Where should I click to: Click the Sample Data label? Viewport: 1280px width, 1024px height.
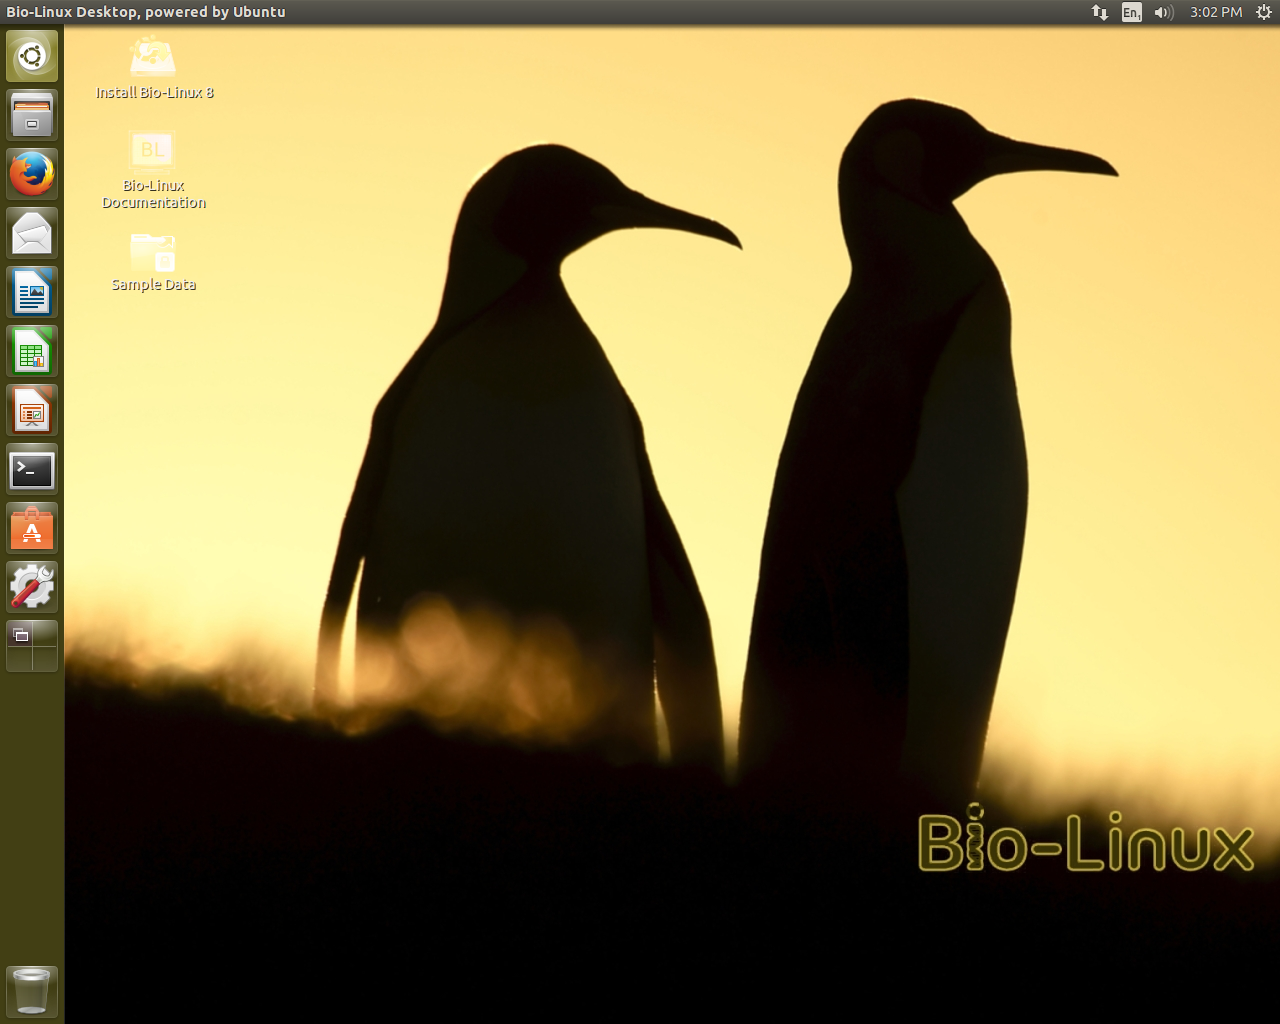point(154,284)
